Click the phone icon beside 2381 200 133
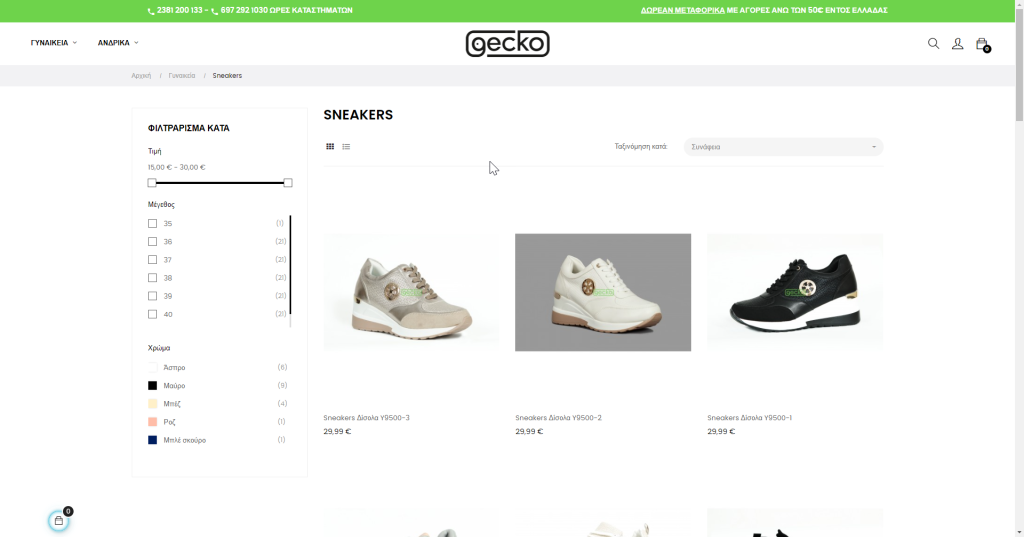 pos(151,11)
